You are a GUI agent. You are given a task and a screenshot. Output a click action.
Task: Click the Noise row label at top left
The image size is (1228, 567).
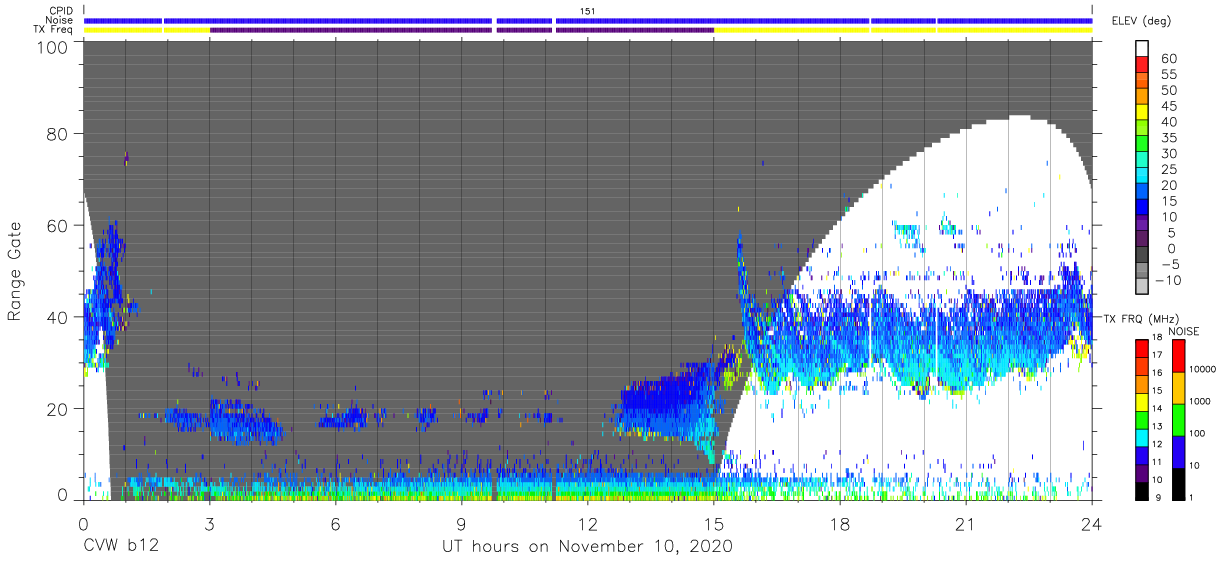click(59, 20)
